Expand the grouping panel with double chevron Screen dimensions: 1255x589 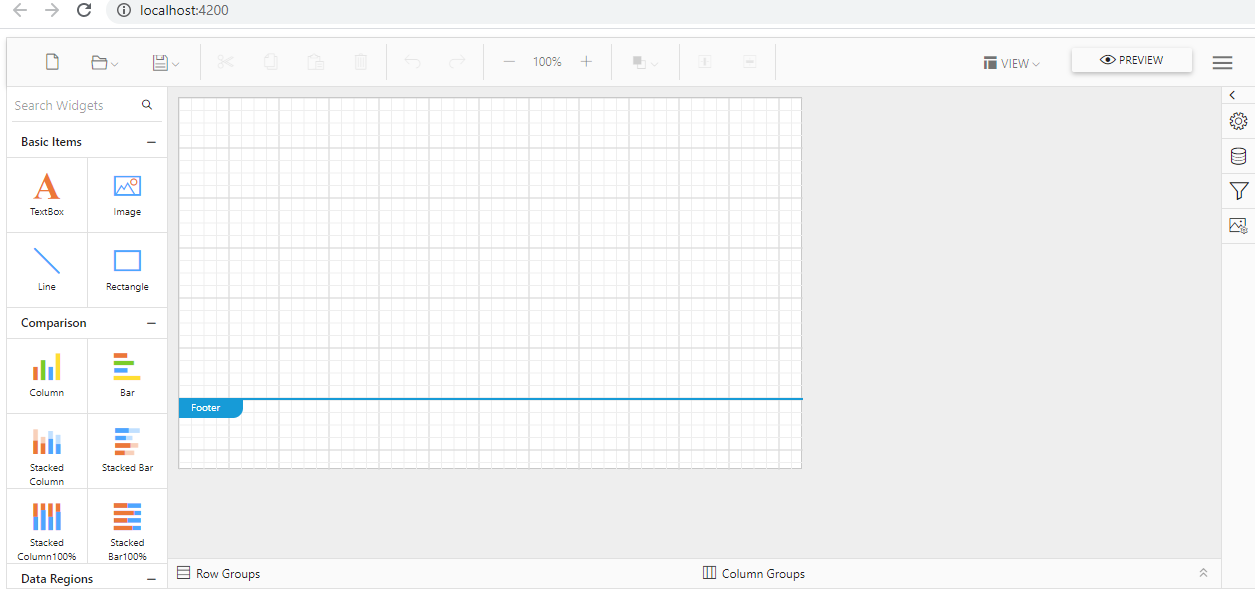[x=1203, y=573]
